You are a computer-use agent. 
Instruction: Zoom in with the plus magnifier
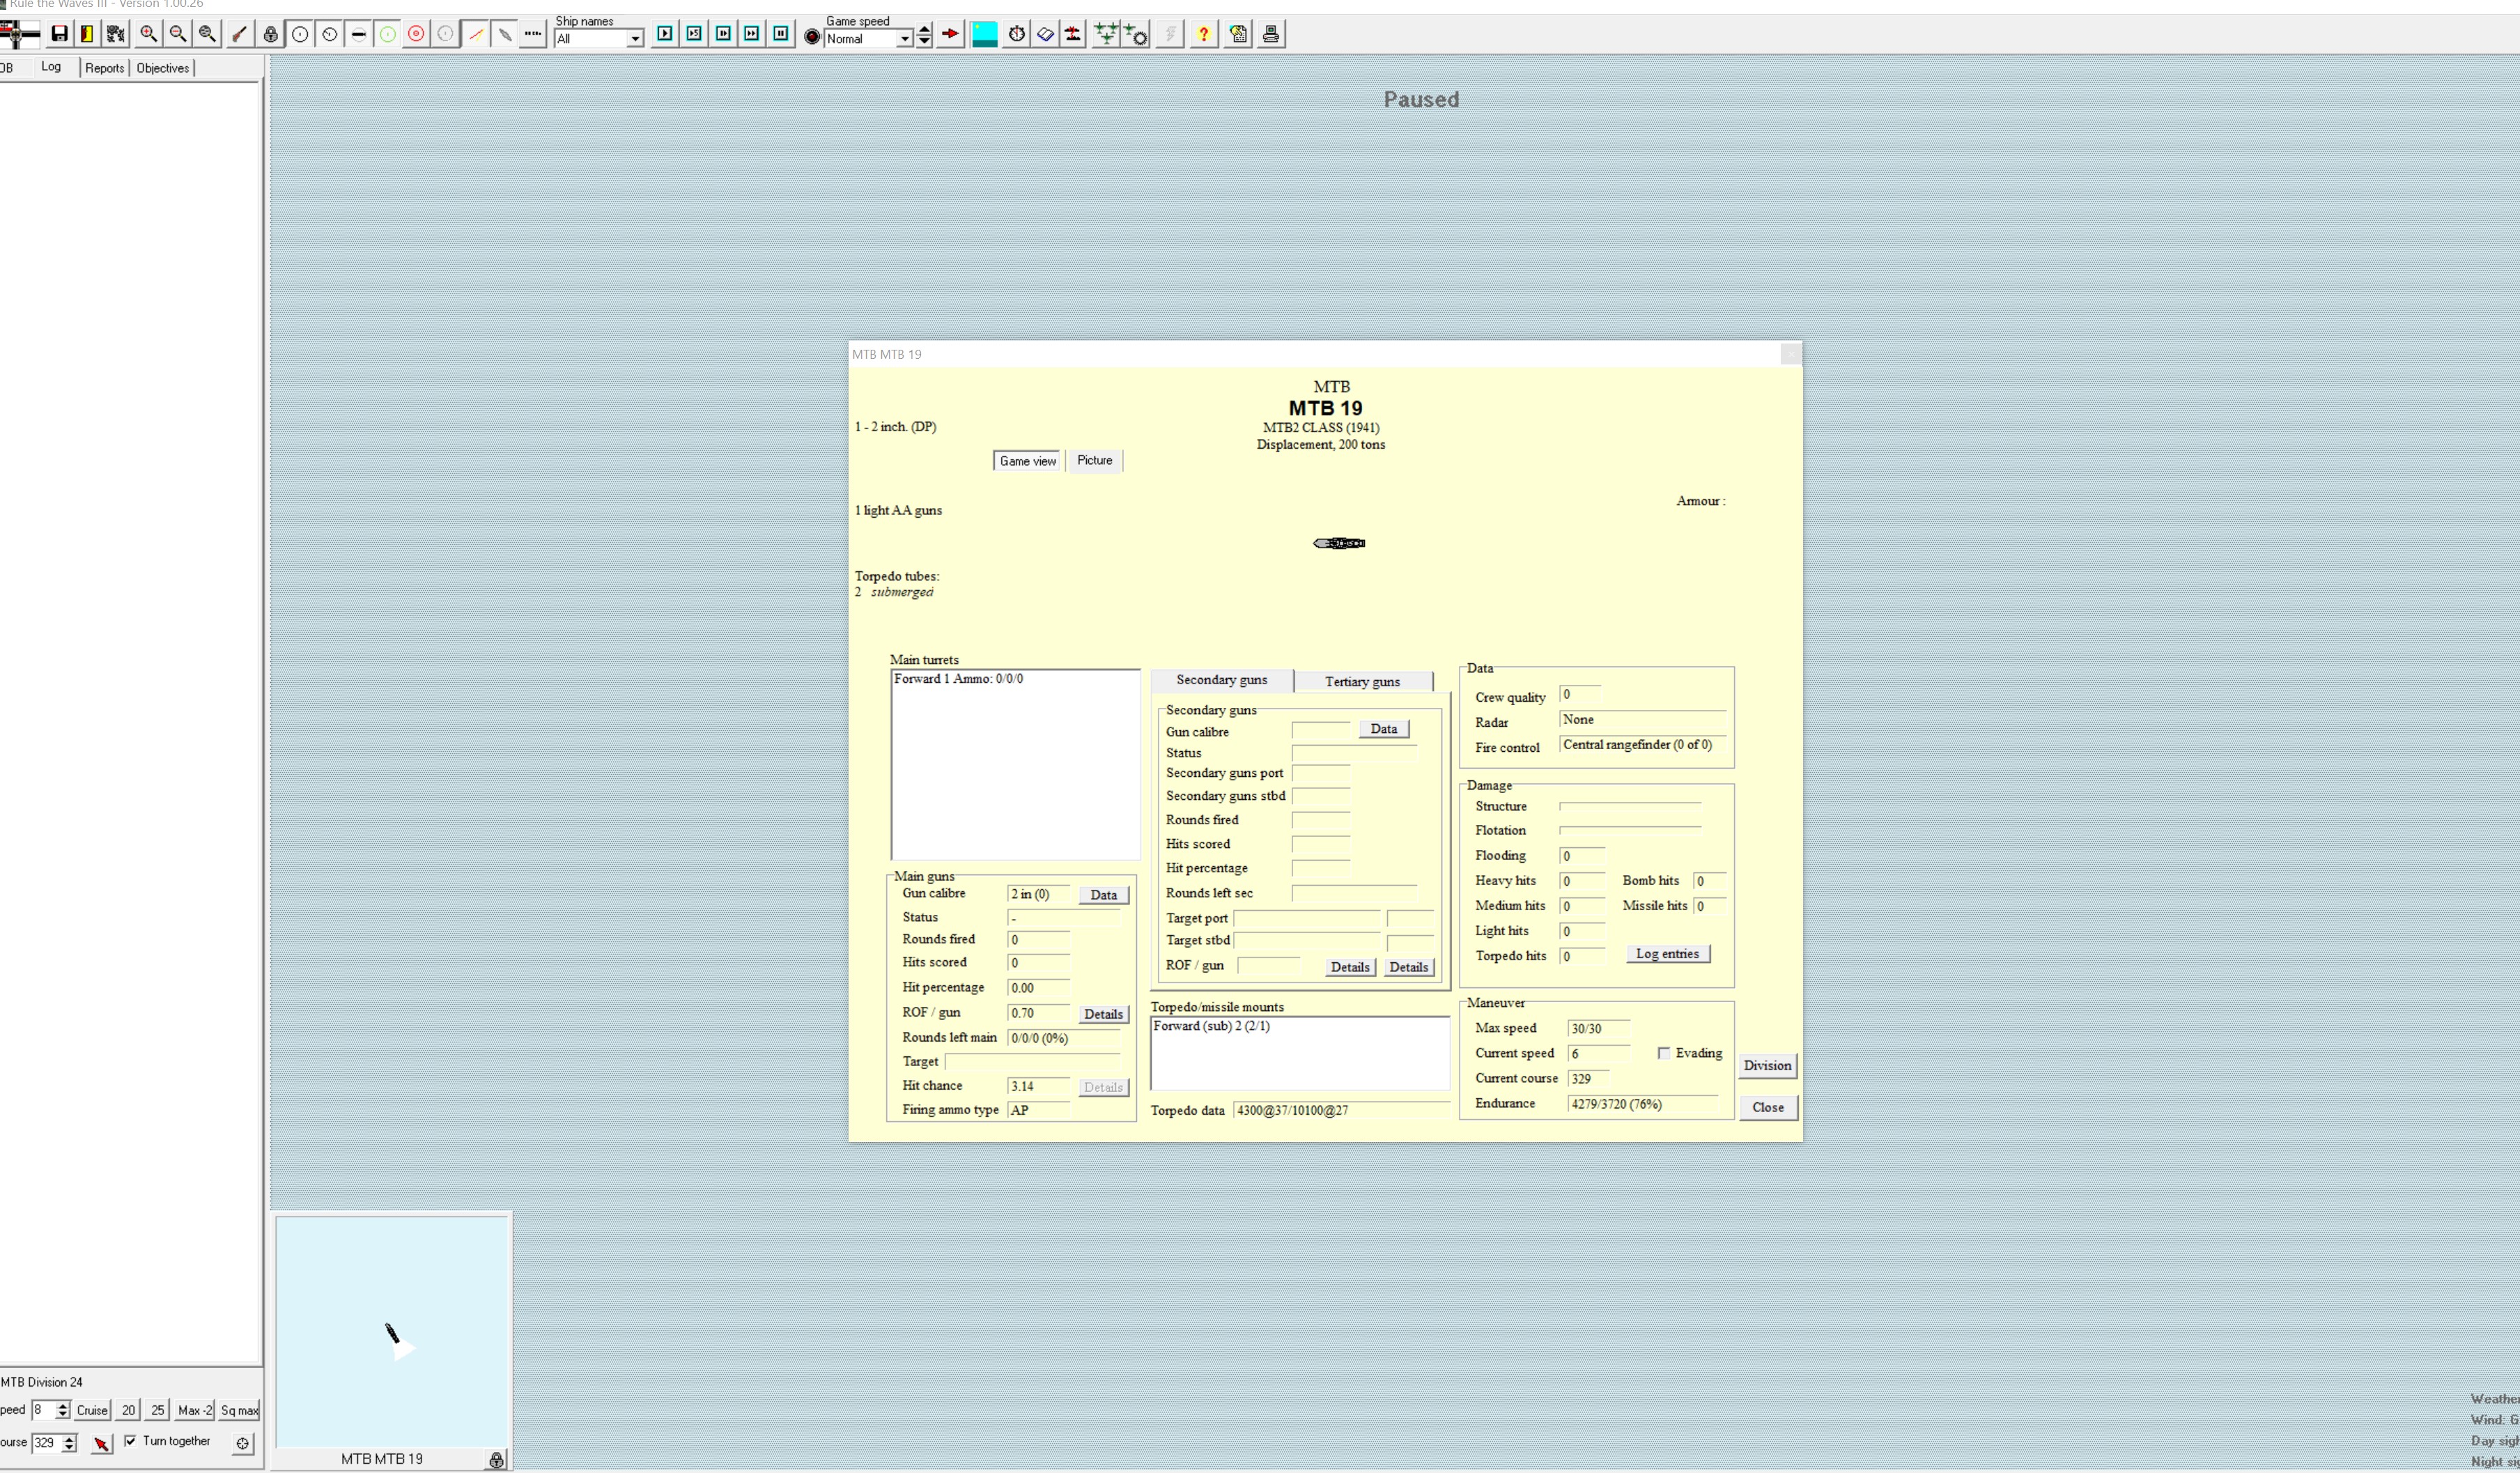click(x=148, y=34)
